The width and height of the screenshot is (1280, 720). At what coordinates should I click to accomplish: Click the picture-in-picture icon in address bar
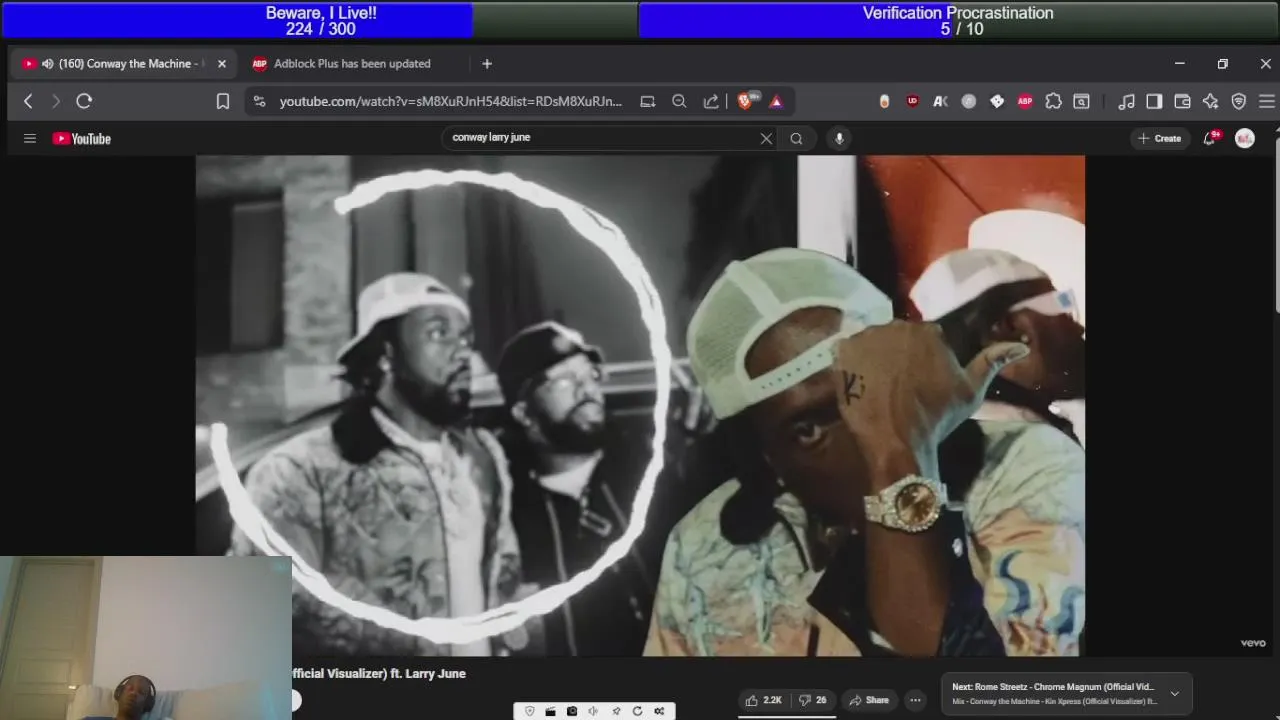click(x=648, y=101)
